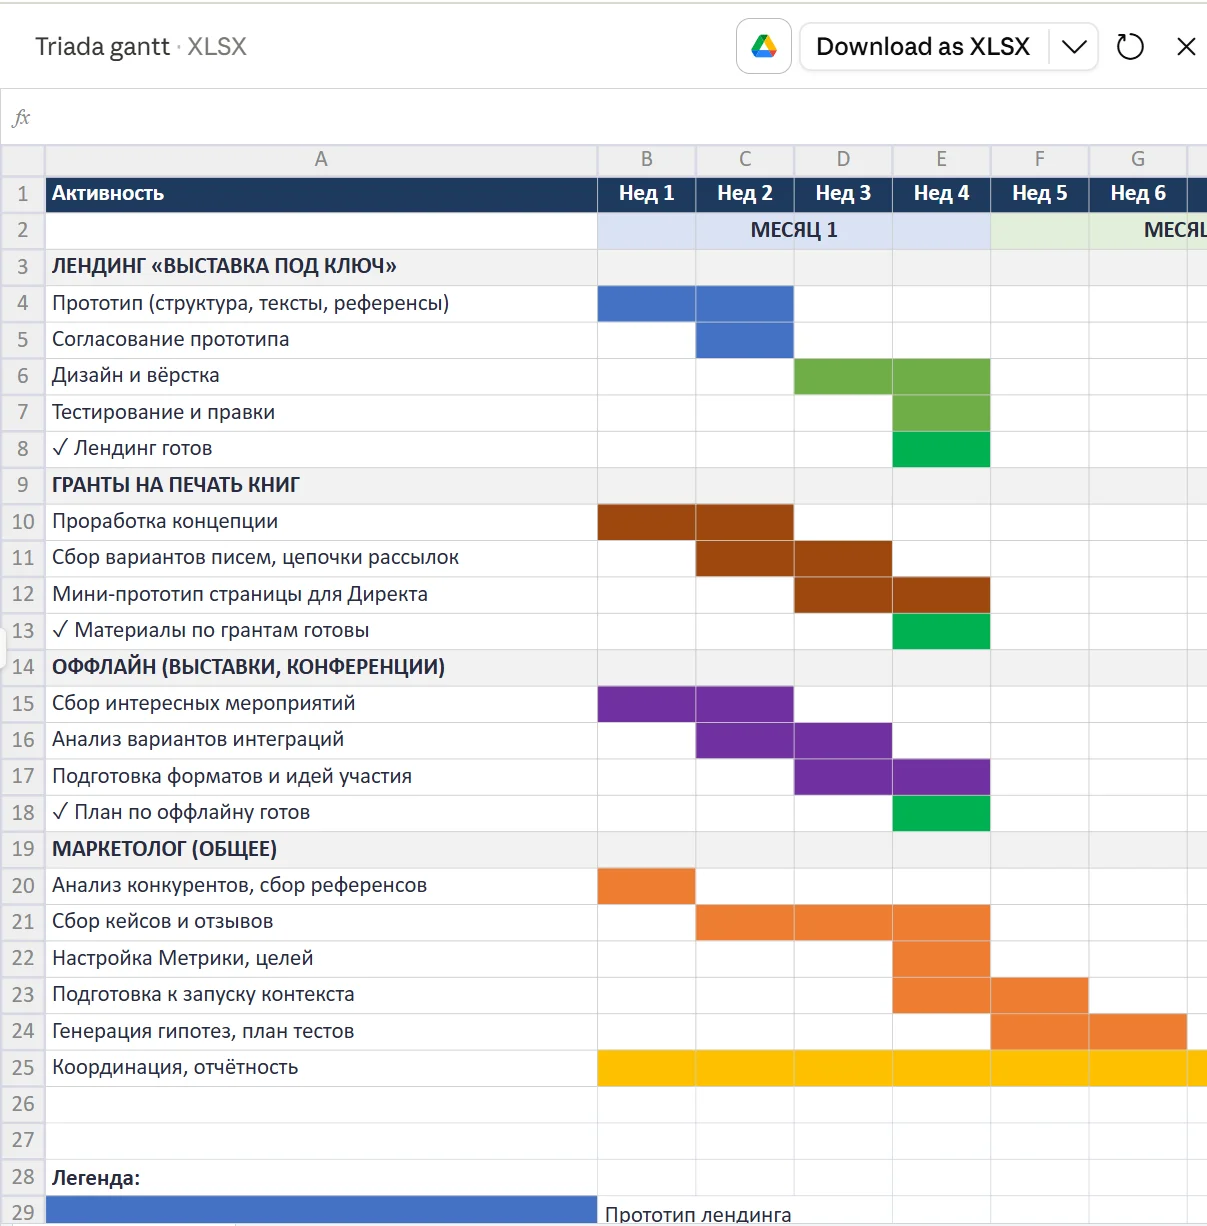The image size is (1207, 1226).
Task: Select 'Генерация гипотез, план тестов' cell
Action: pos(321,1032)
